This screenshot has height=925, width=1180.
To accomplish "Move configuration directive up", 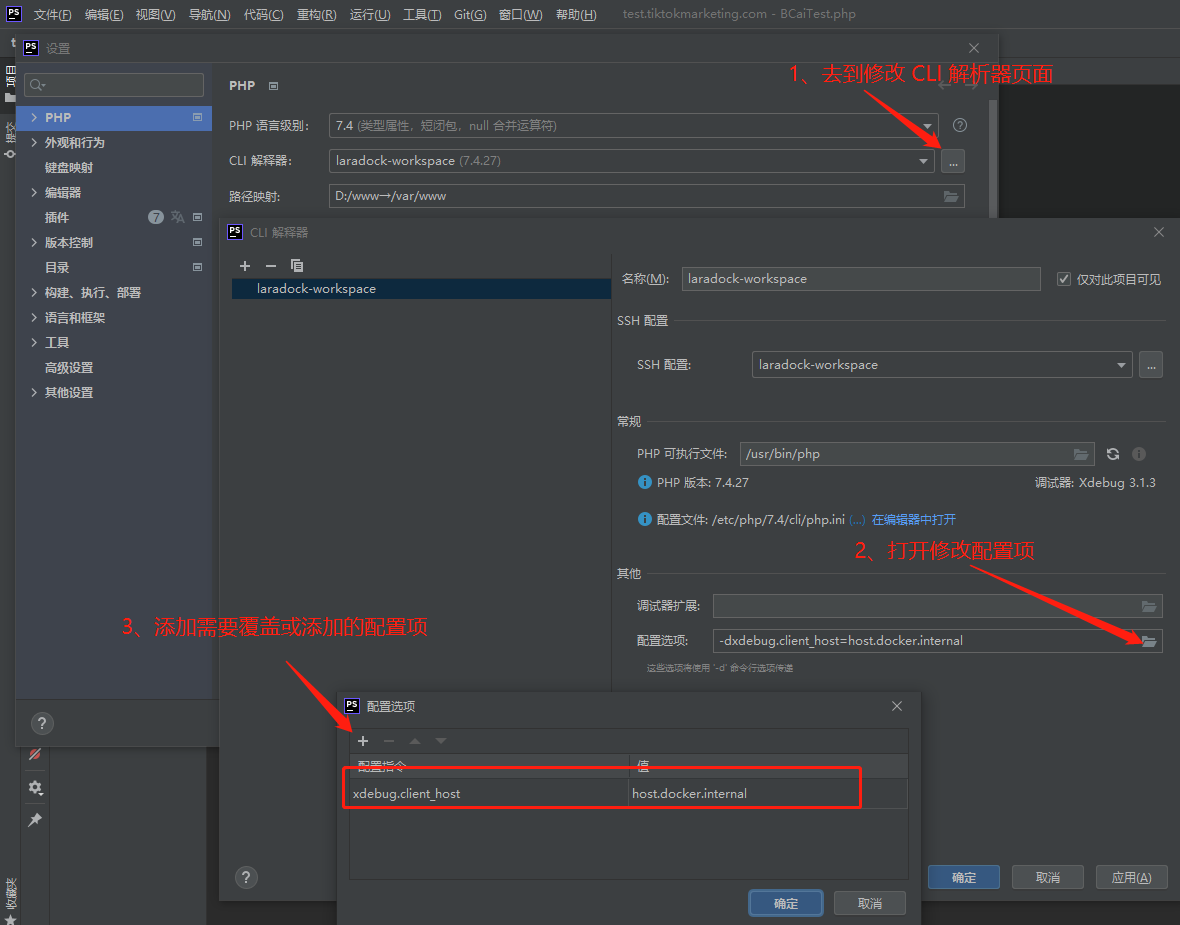I will click(x=415, y=741).
